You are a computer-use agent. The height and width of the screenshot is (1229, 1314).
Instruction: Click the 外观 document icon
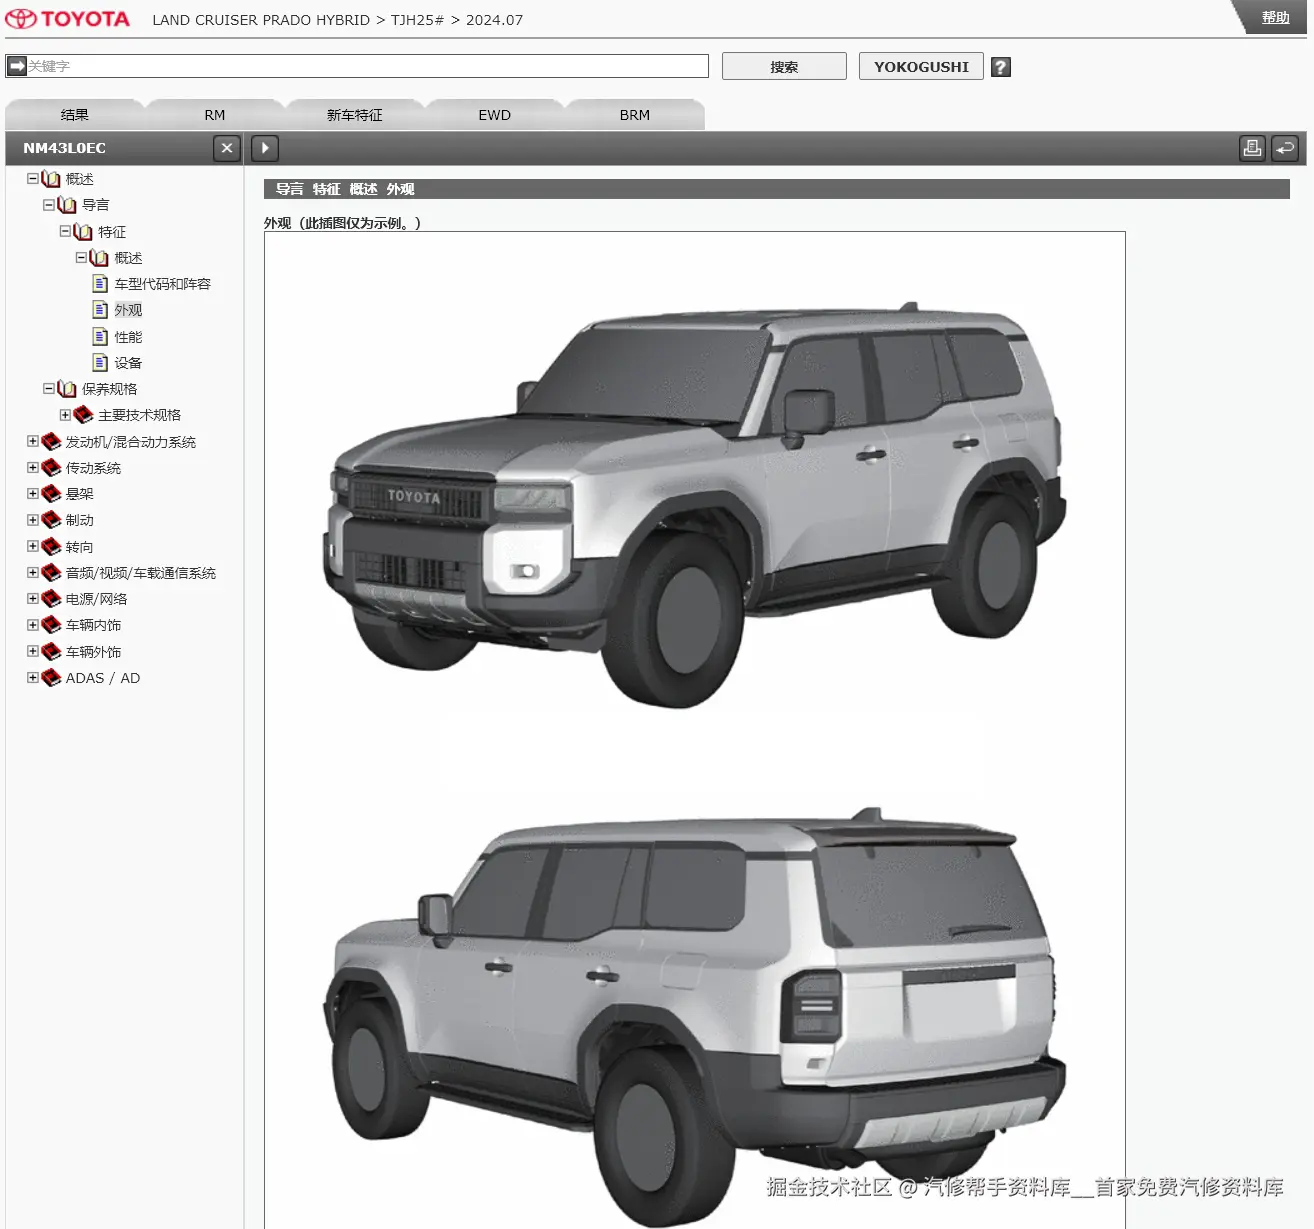point(100,310)
